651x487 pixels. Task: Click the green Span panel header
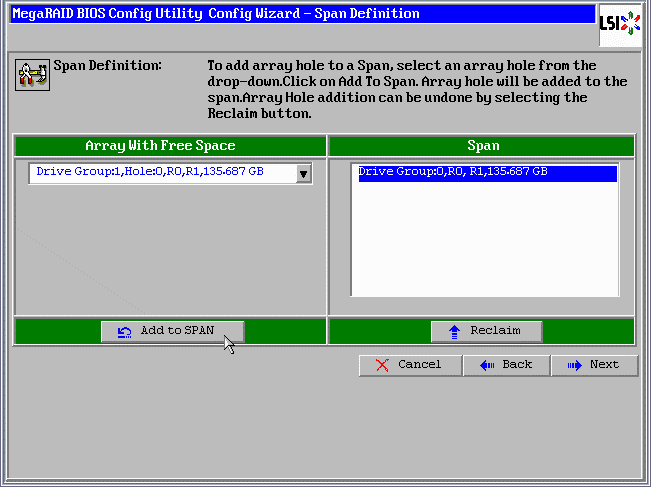click(x=482, y=145)
